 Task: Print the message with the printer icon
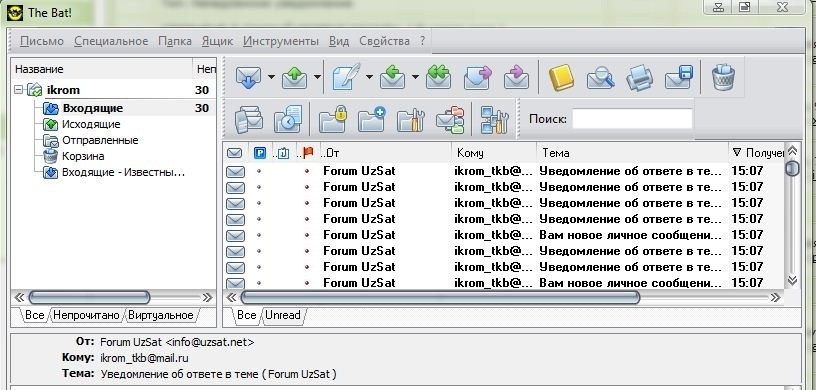pos(640,78)
